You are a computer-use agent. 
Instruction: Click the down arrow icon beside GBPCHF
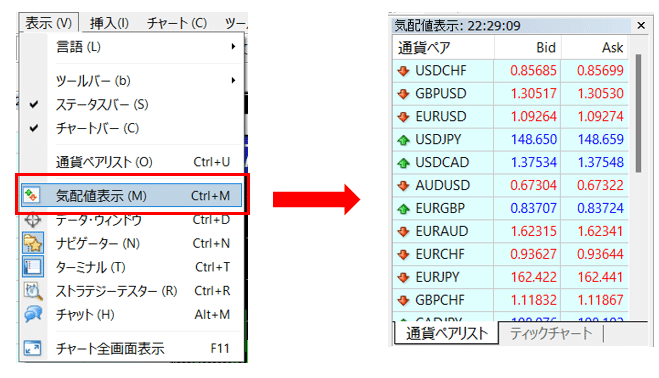[x=403, y=300]
